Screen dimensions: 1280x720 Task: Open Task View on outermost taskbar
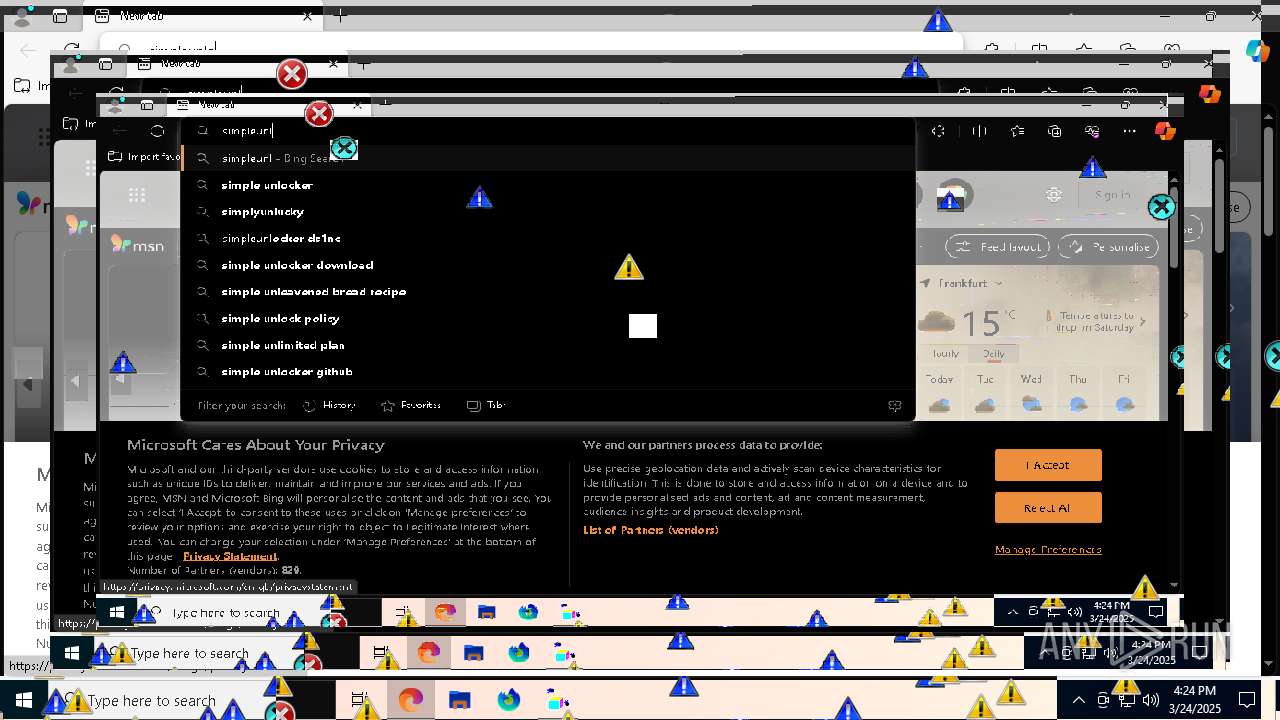(360, 700)
